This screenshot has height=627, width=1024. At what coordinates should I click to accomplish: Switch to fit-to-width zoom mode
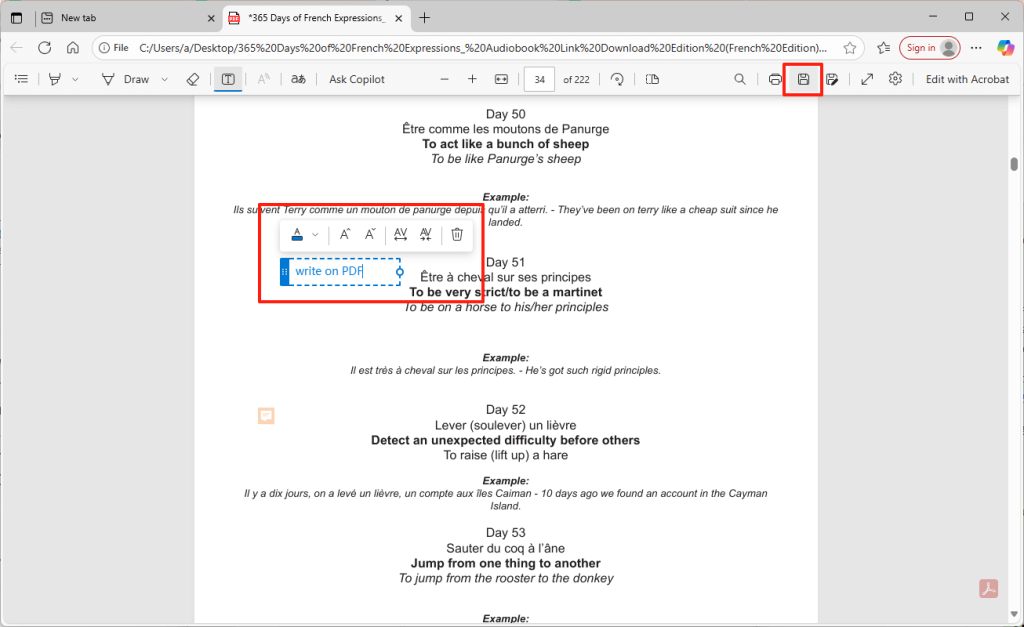[x=501, y=79]
